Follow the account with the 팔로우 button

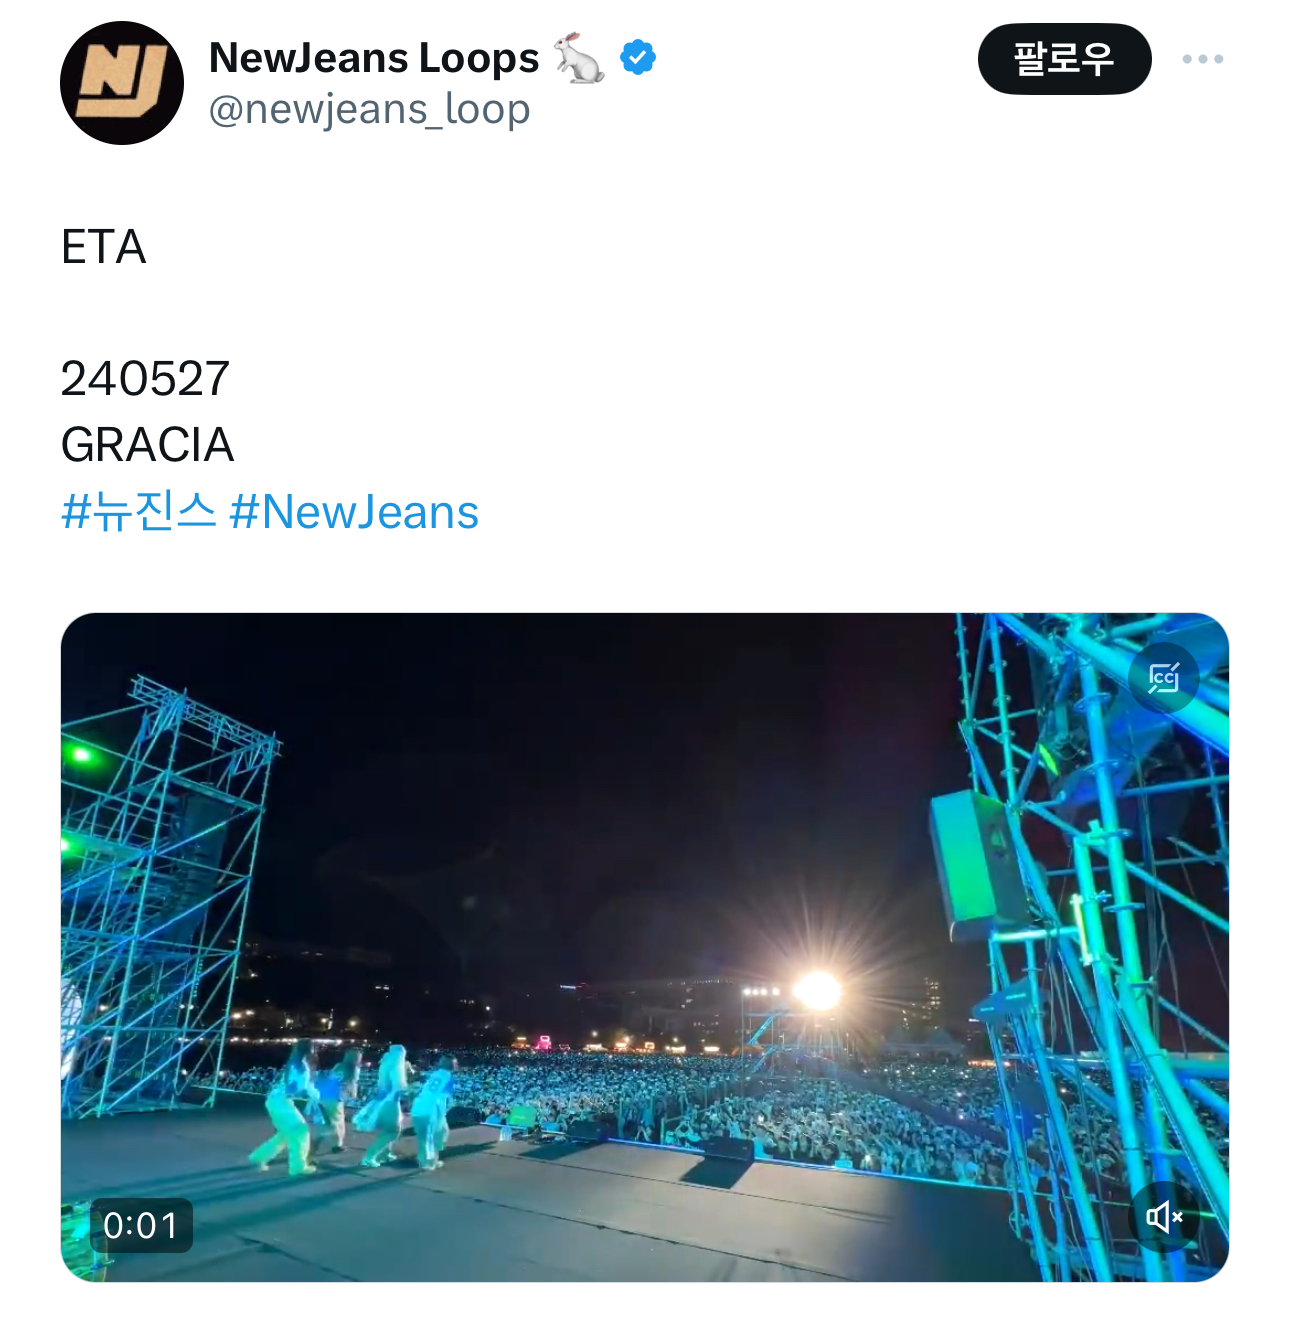tap(1065, 59)
